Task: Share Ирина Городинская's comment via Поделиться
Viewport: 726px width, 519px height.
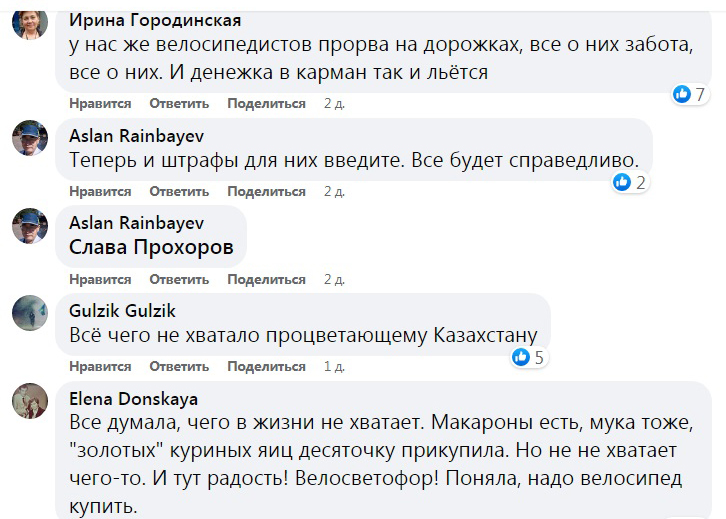Action: (266, 103)
